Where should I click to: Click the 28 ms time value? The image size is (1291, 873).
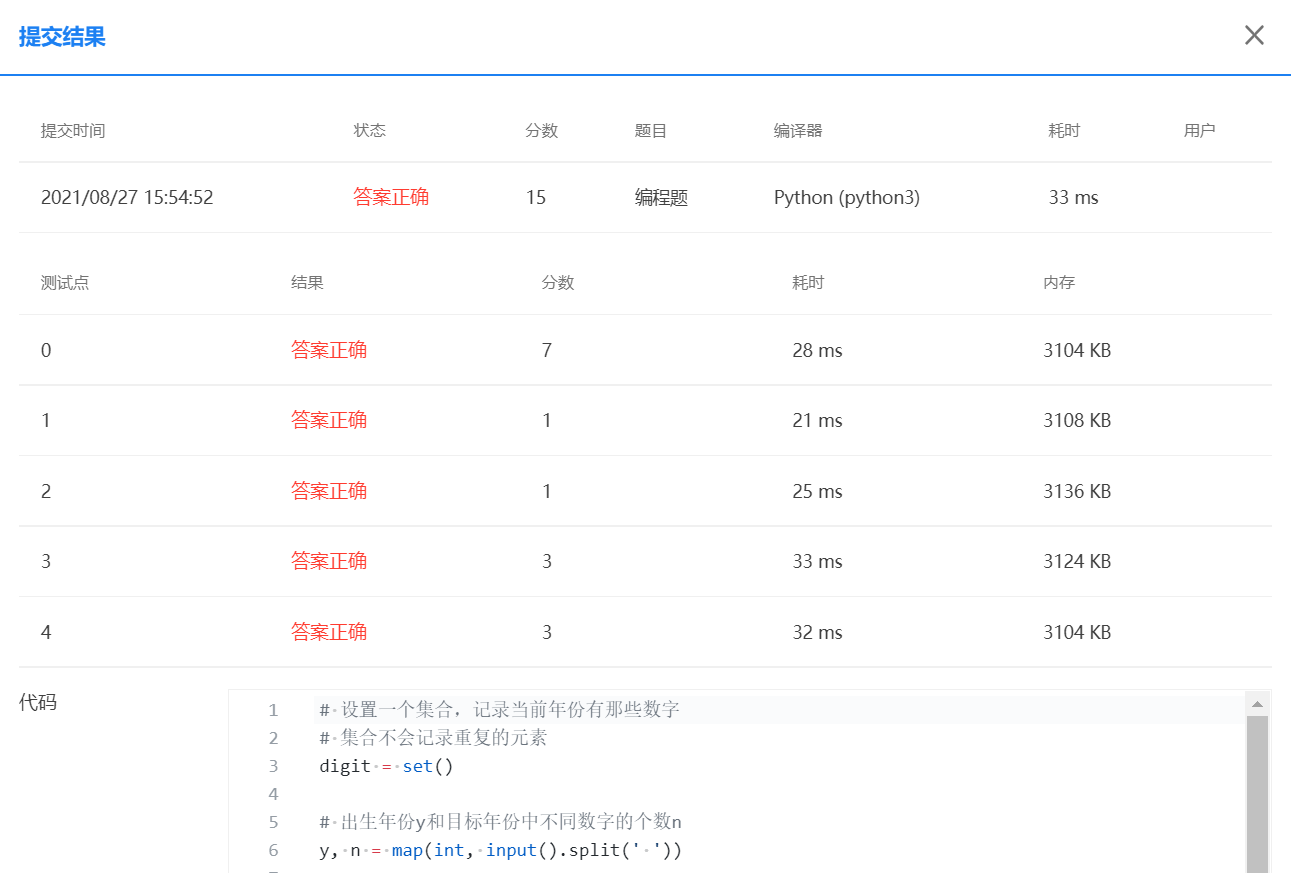coord(818,351)
